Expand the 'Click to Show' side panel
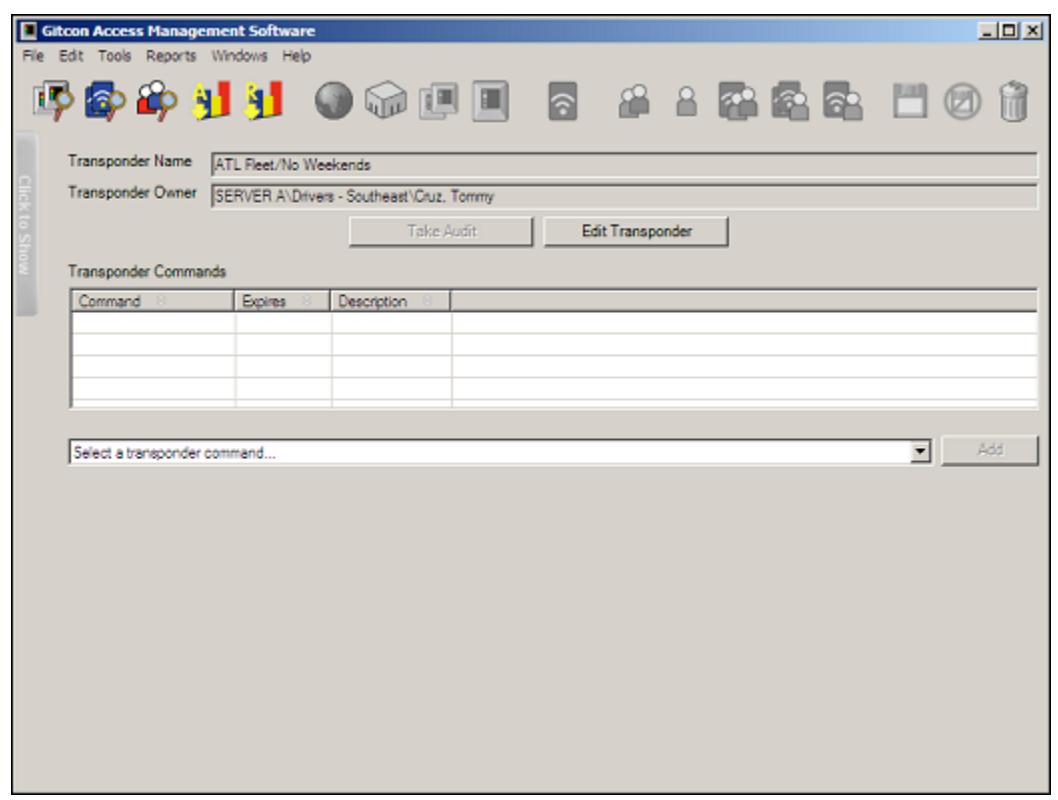1058x800 pixels. [25, 225]
